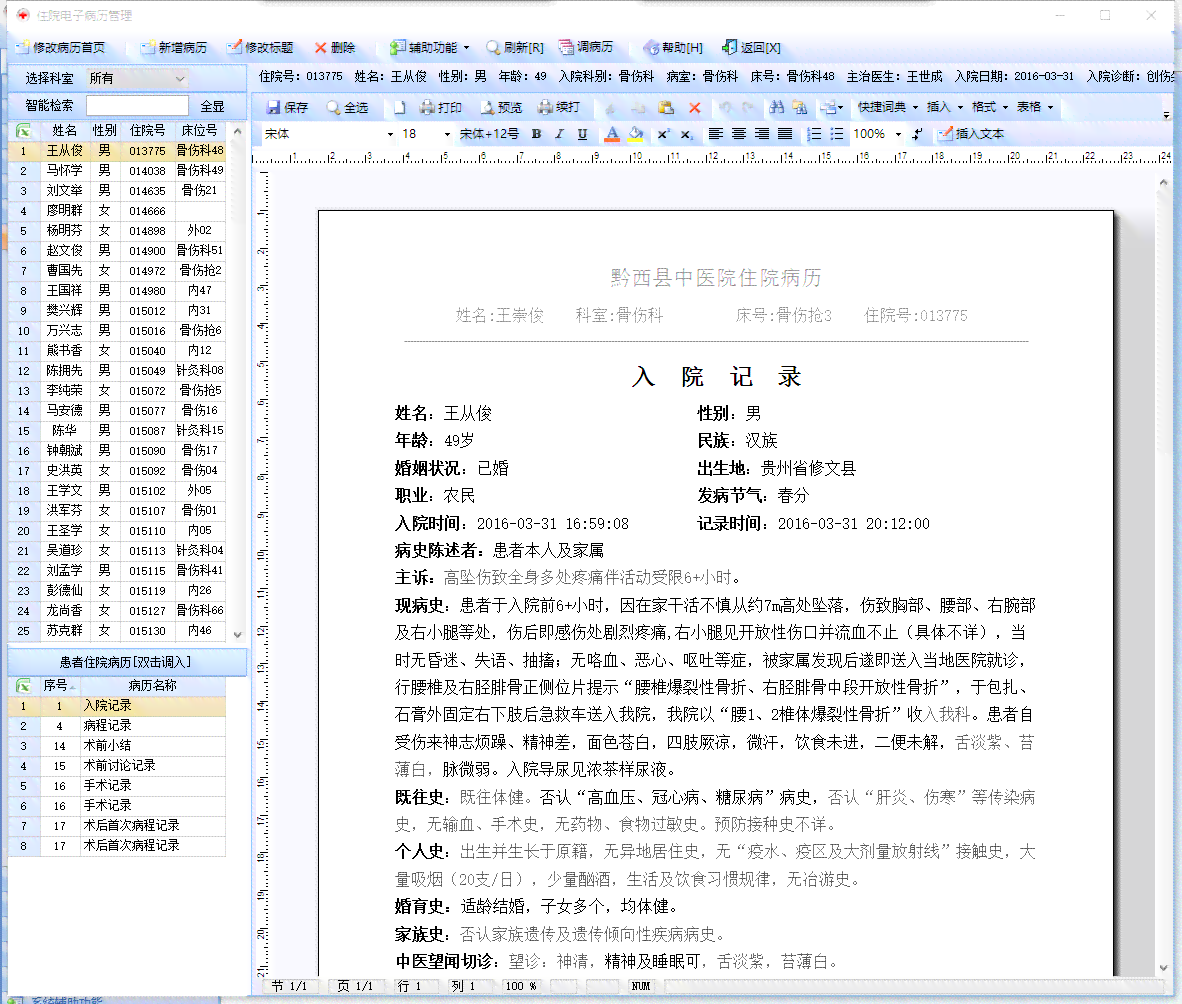Select 术前讨论记录 in records list

coord(117,765)
